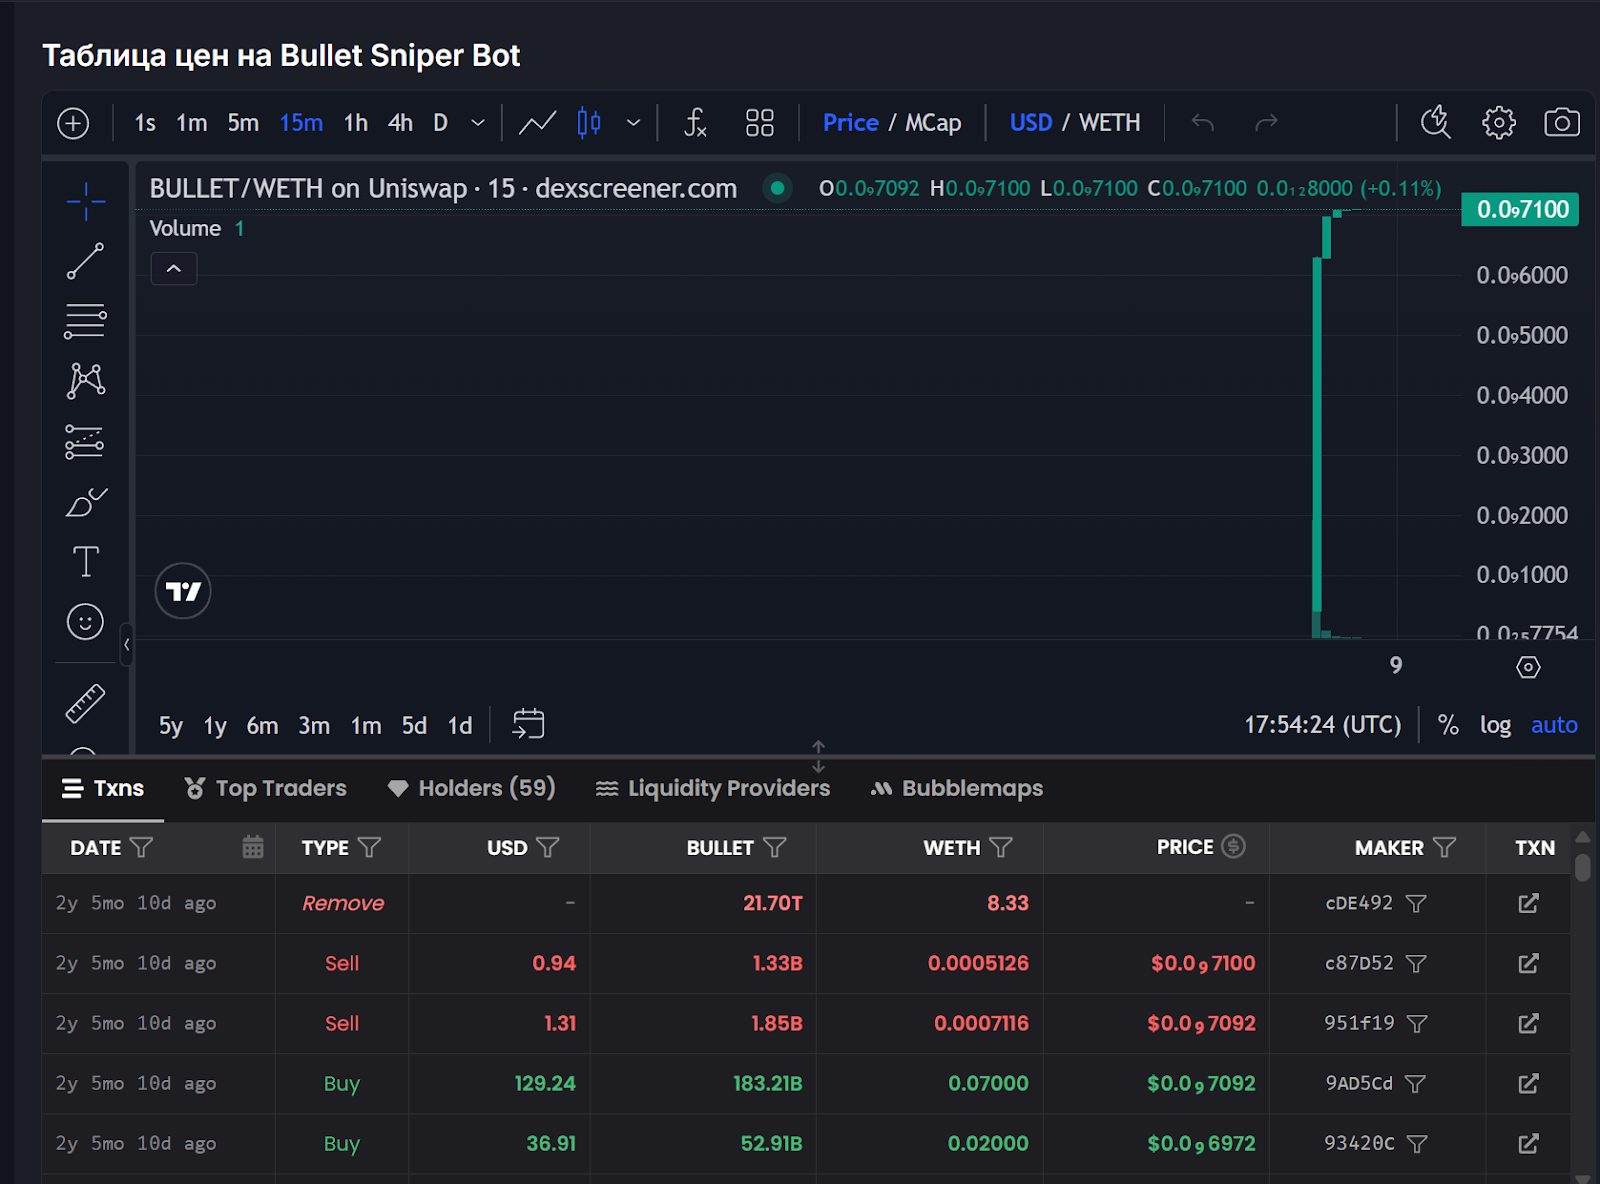Toggle logarithmic price scale with log button
Image resolution: width=1600 pixels, height=1184 pixels.
click(x=1496, y=725)
